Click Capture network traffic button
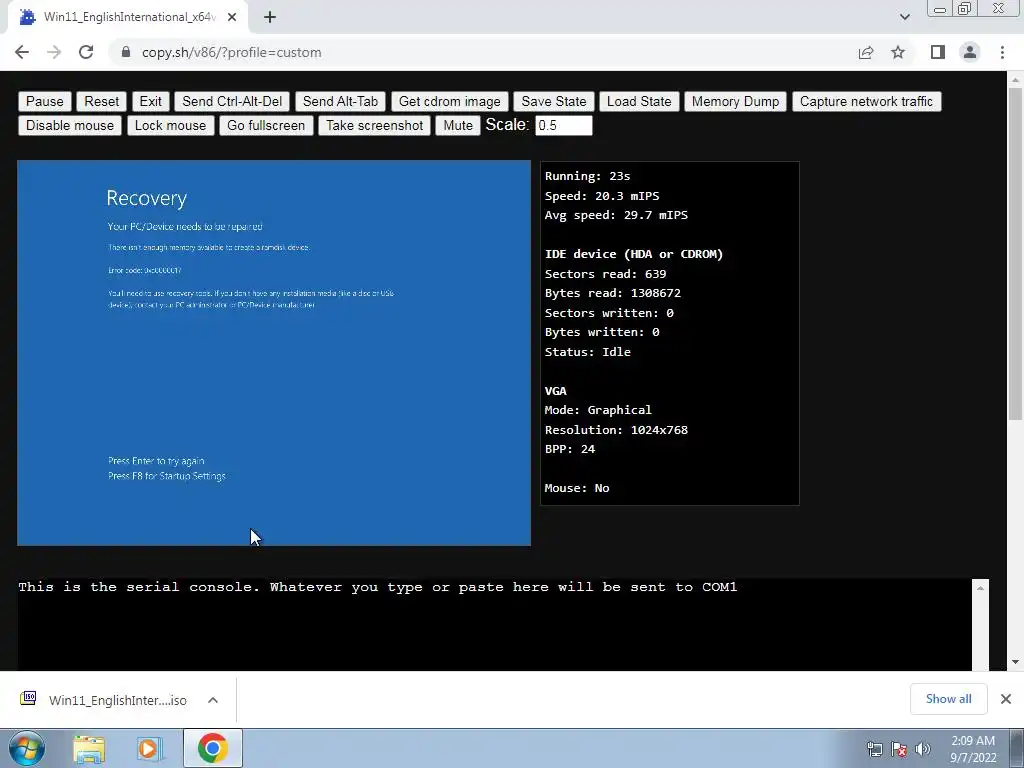 point(867,101)
